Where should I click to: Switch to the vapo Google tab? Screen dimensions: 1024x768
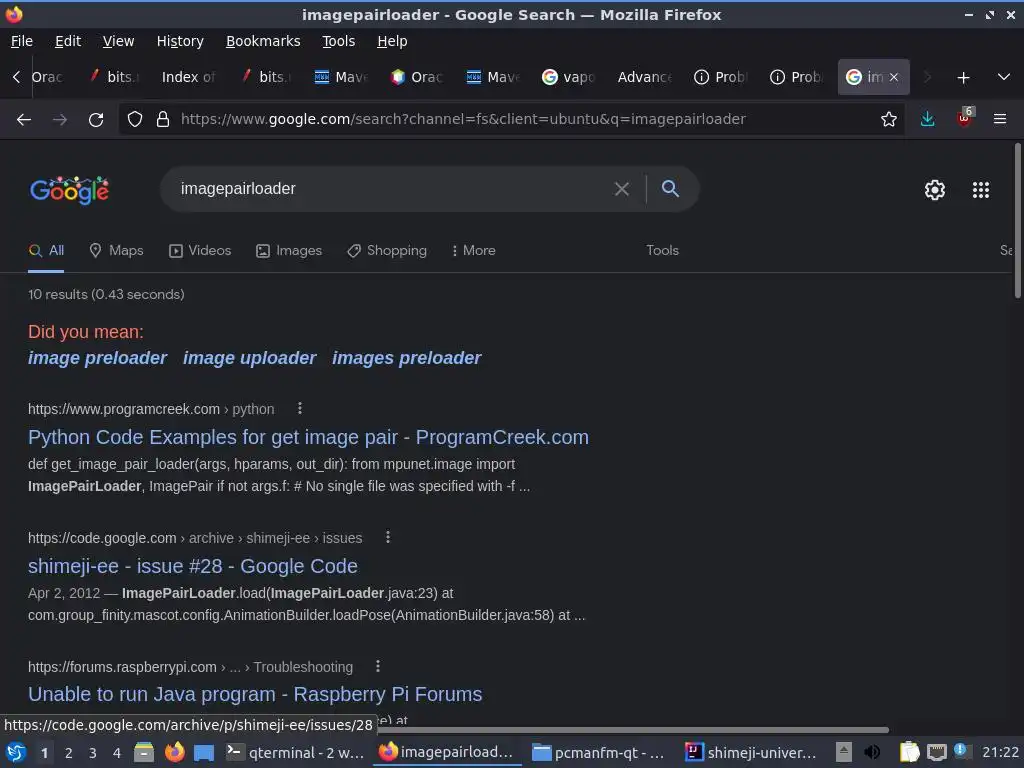click(569, 77)
